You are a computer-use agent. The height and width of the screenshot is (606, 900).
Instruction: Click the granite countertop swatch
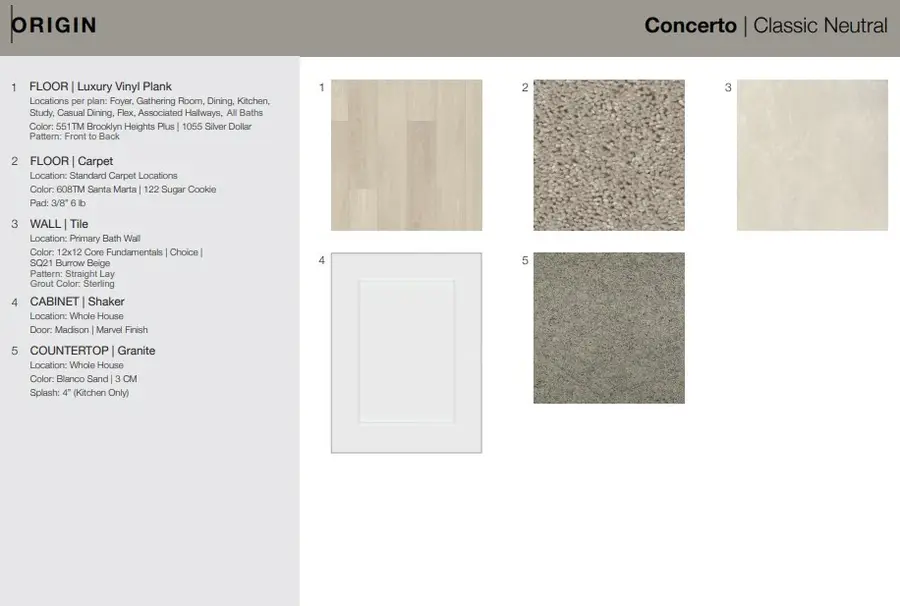coord(608,328)
